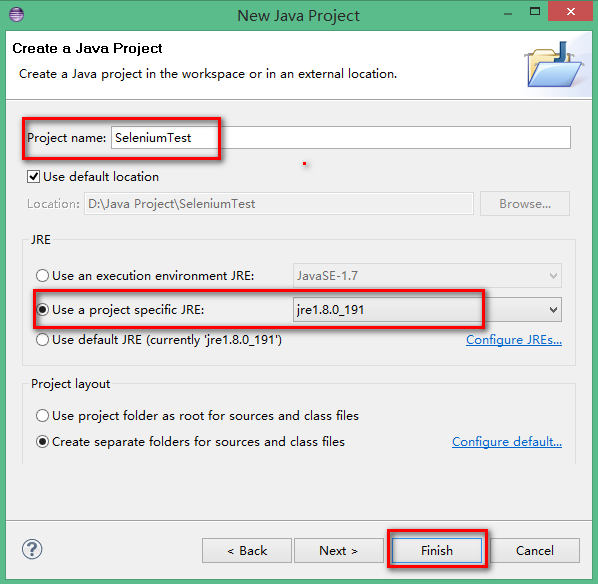
Task: Select Use an execution environment JRE
Action: click(42, 275)
